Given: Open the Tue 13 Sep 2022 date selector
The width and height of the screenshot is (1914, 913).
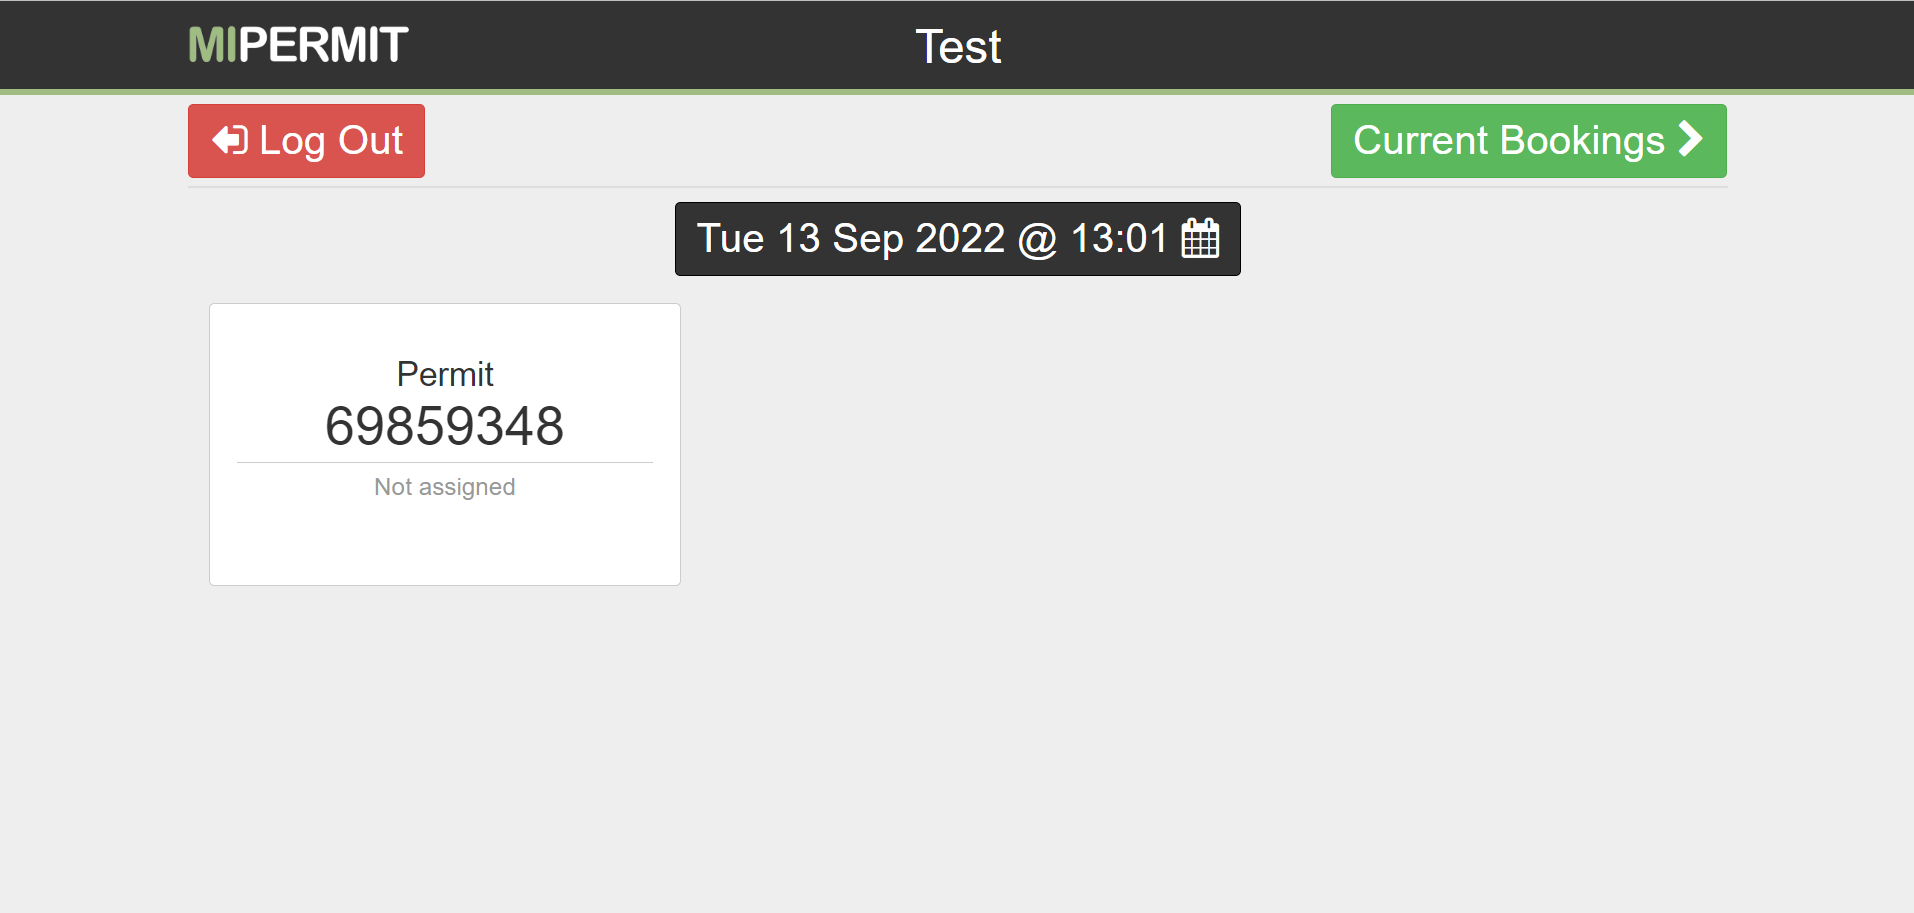Looking at the screenshot, I should coord(850,239).
